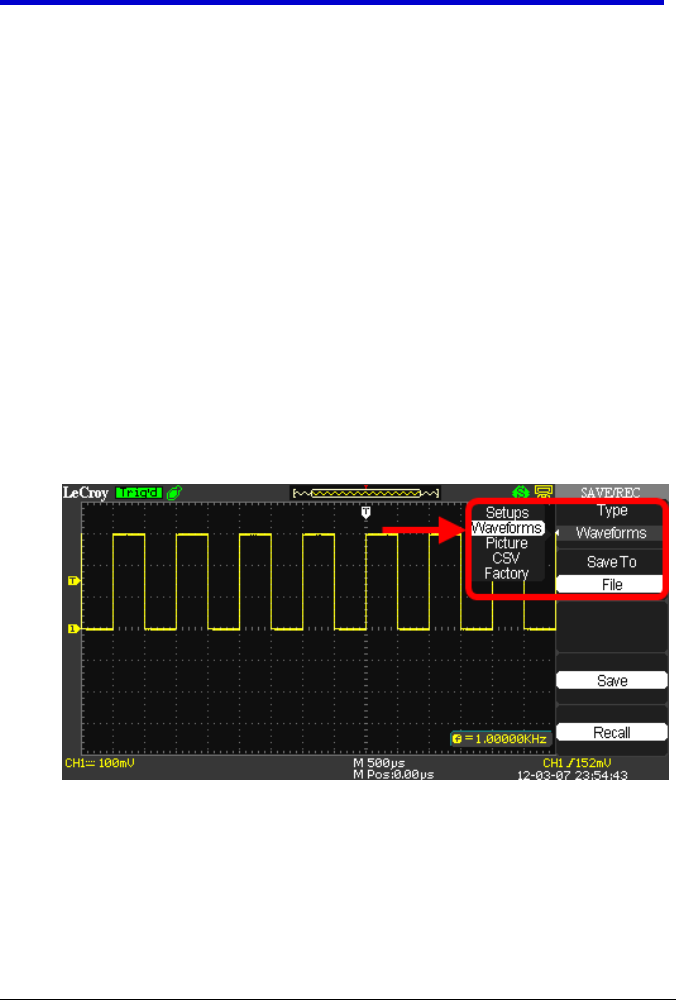The image size is (676, 1000).
Task: Click the yellow USB device icon
Action: tap(543, 492)
